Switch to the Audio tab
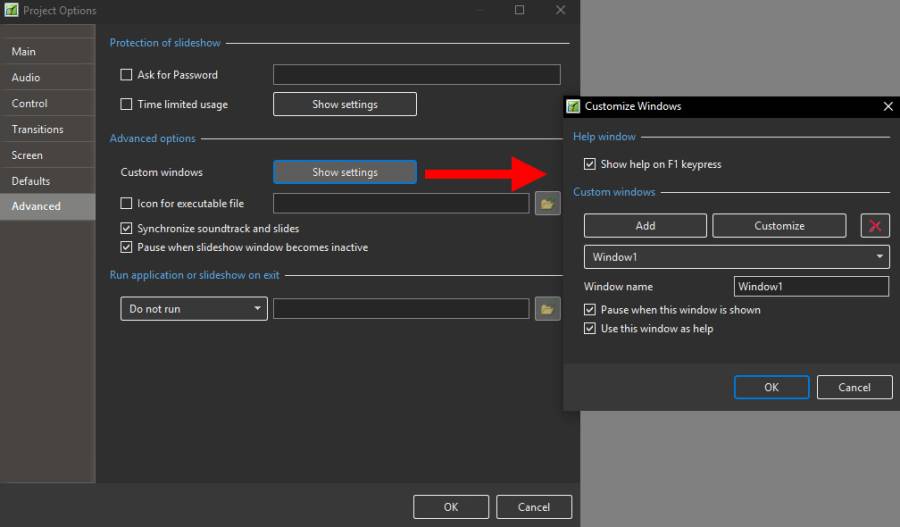 (26, 78)
